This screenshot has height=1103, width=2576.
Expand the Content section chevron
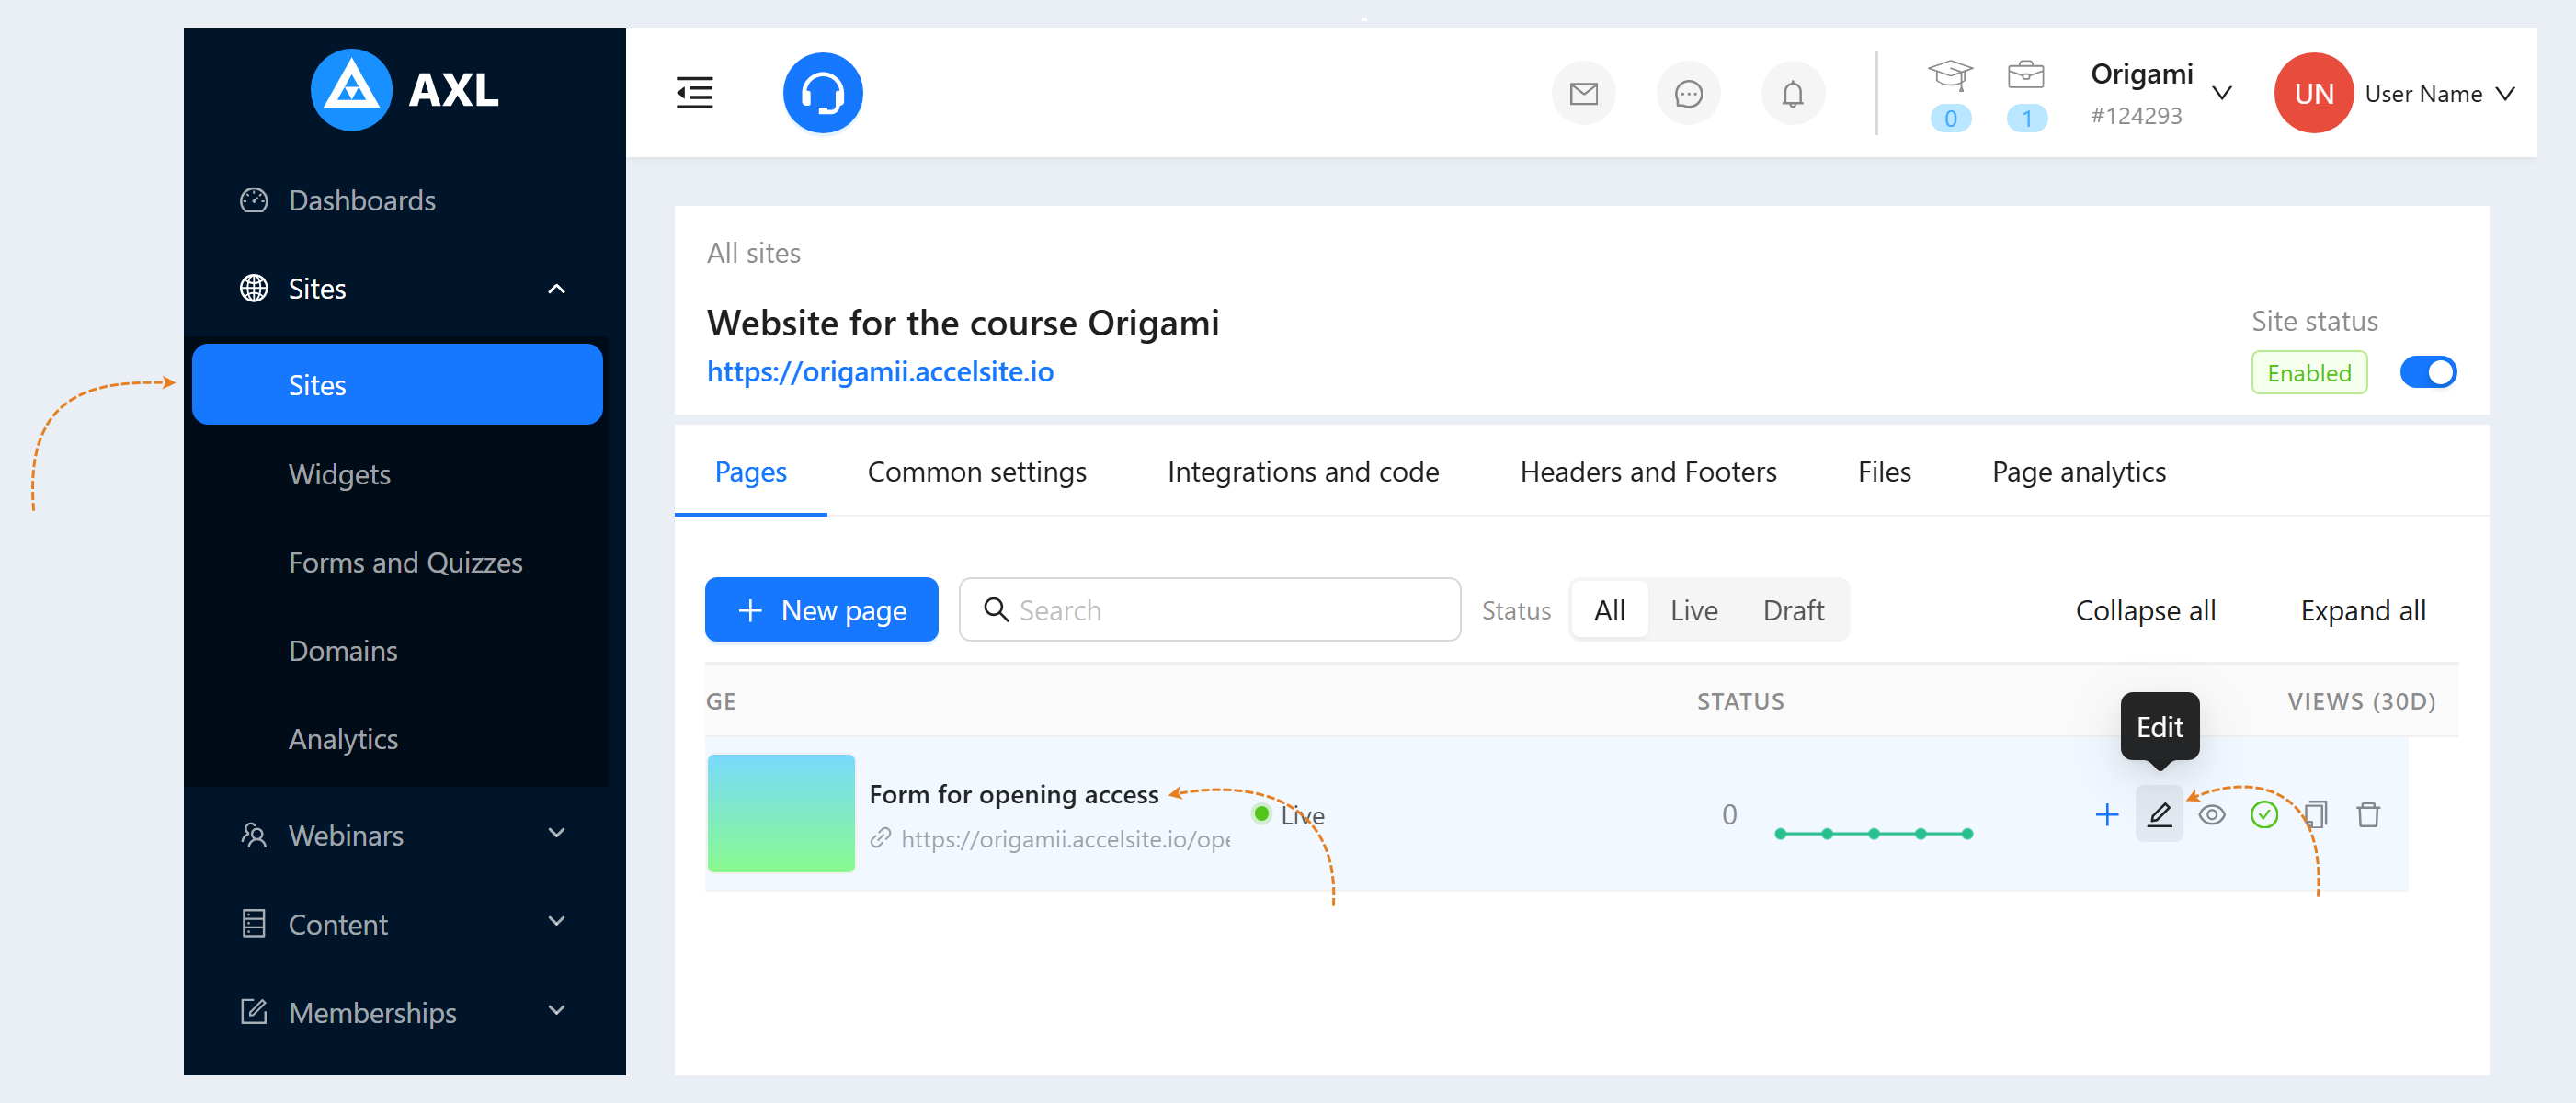(557, 921)
